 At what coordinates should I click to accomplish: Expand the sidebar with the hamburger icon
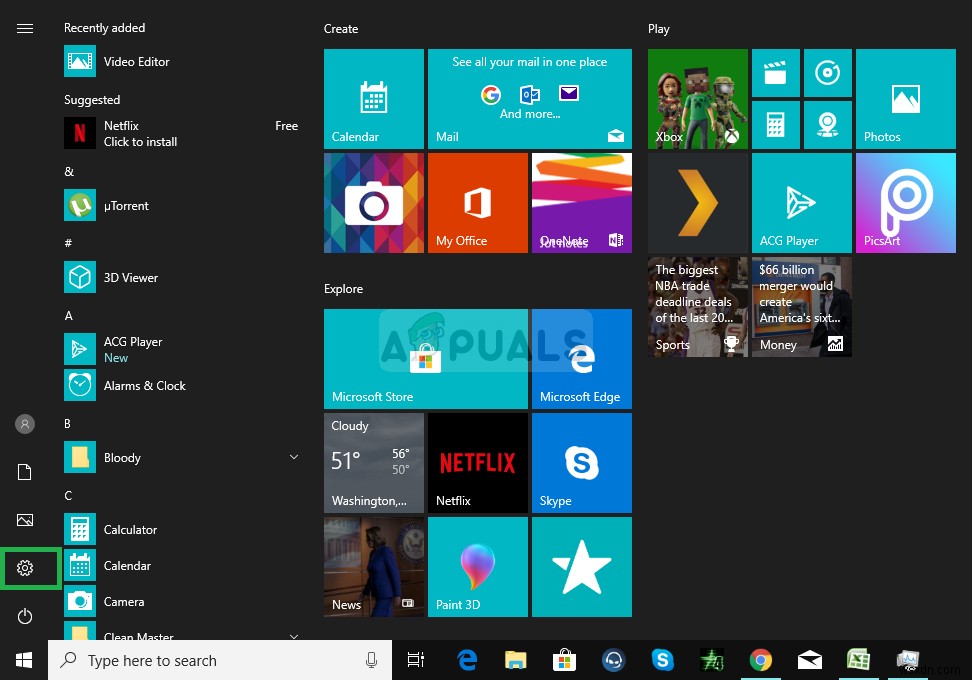tap(25, 28)
